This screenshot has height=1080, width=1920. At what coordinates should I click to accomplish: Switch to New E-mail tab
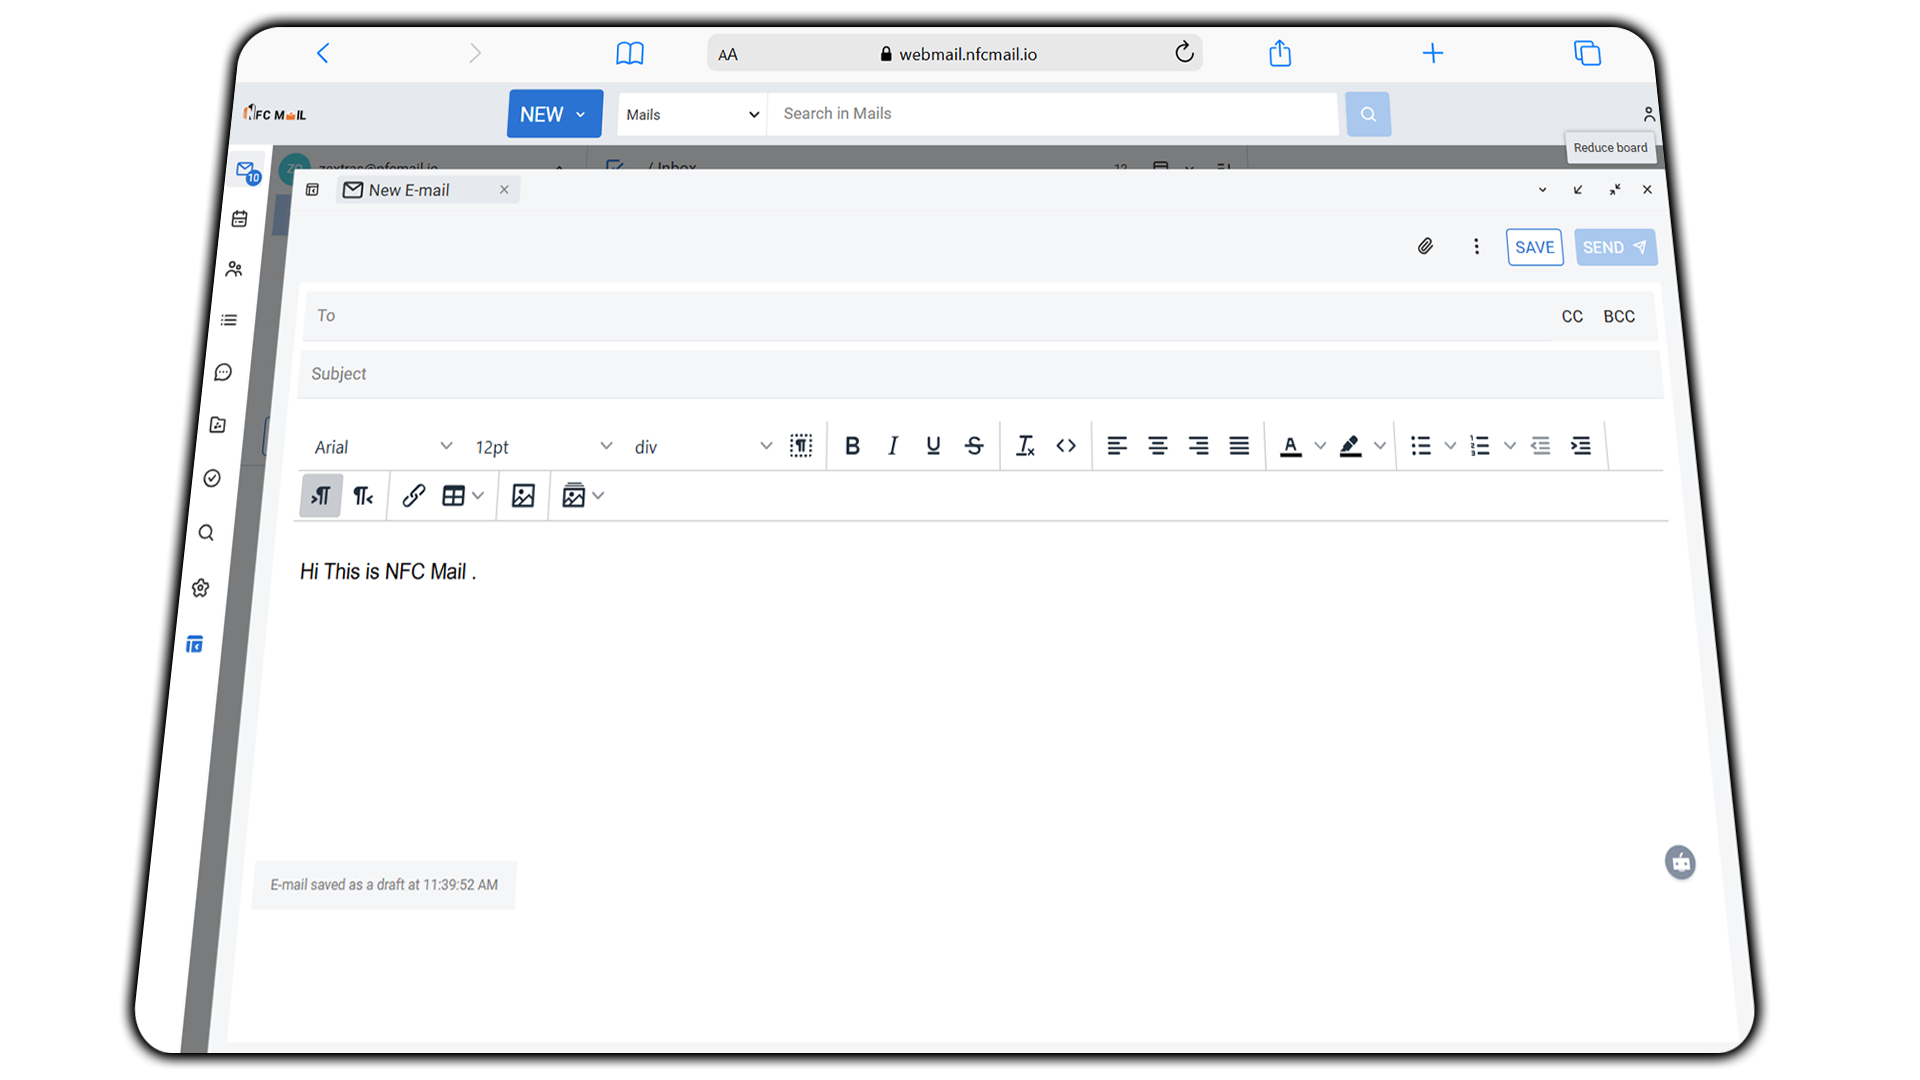410,190
